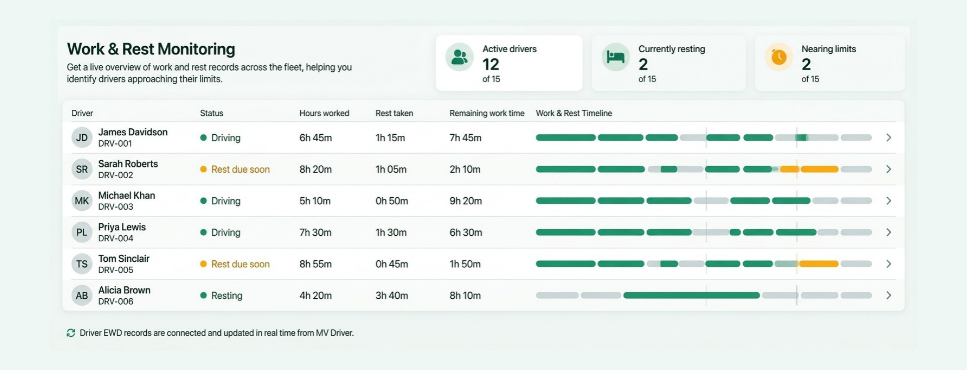Click the TS avatar for Tom Sinclair
This screenshot has height=370, width=967.
(x=82, y=264)
